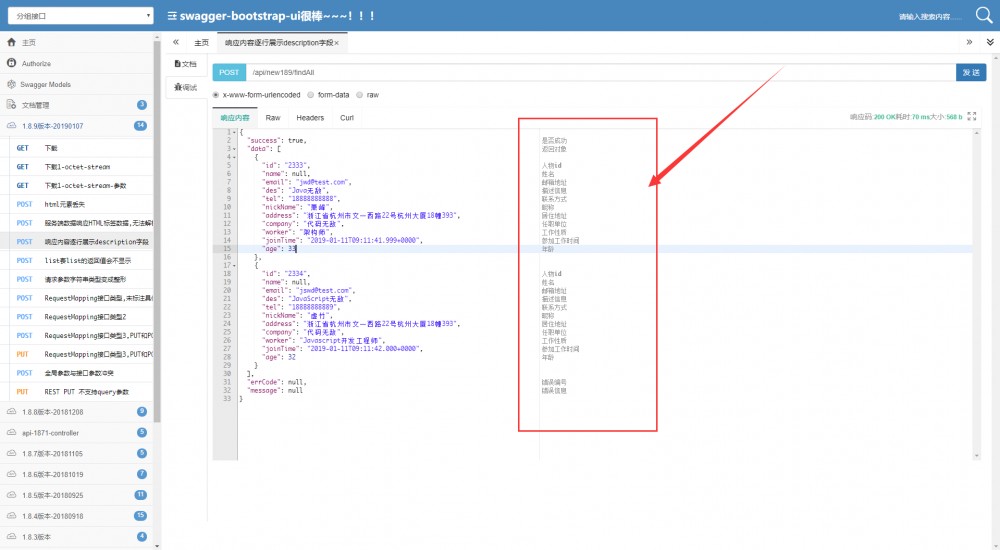Focus the header search input field
The width and height of the screenshot is (1000, 550).
tap(928, 17)
